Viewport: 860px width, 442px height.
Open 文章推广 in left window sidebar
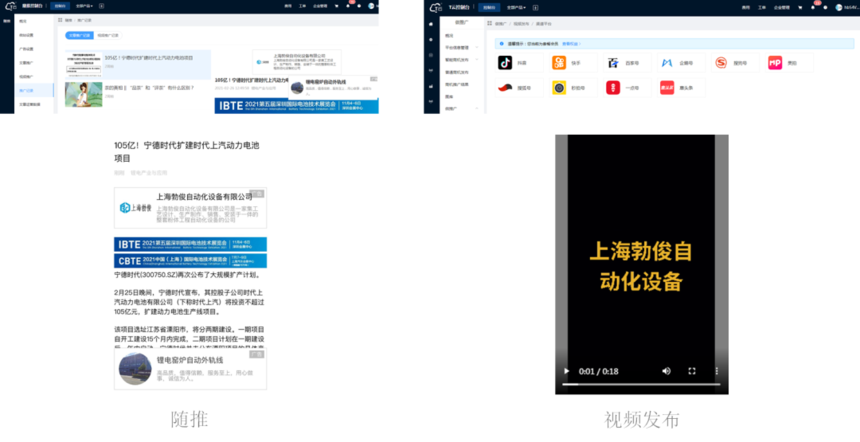(x=26, y=63)
